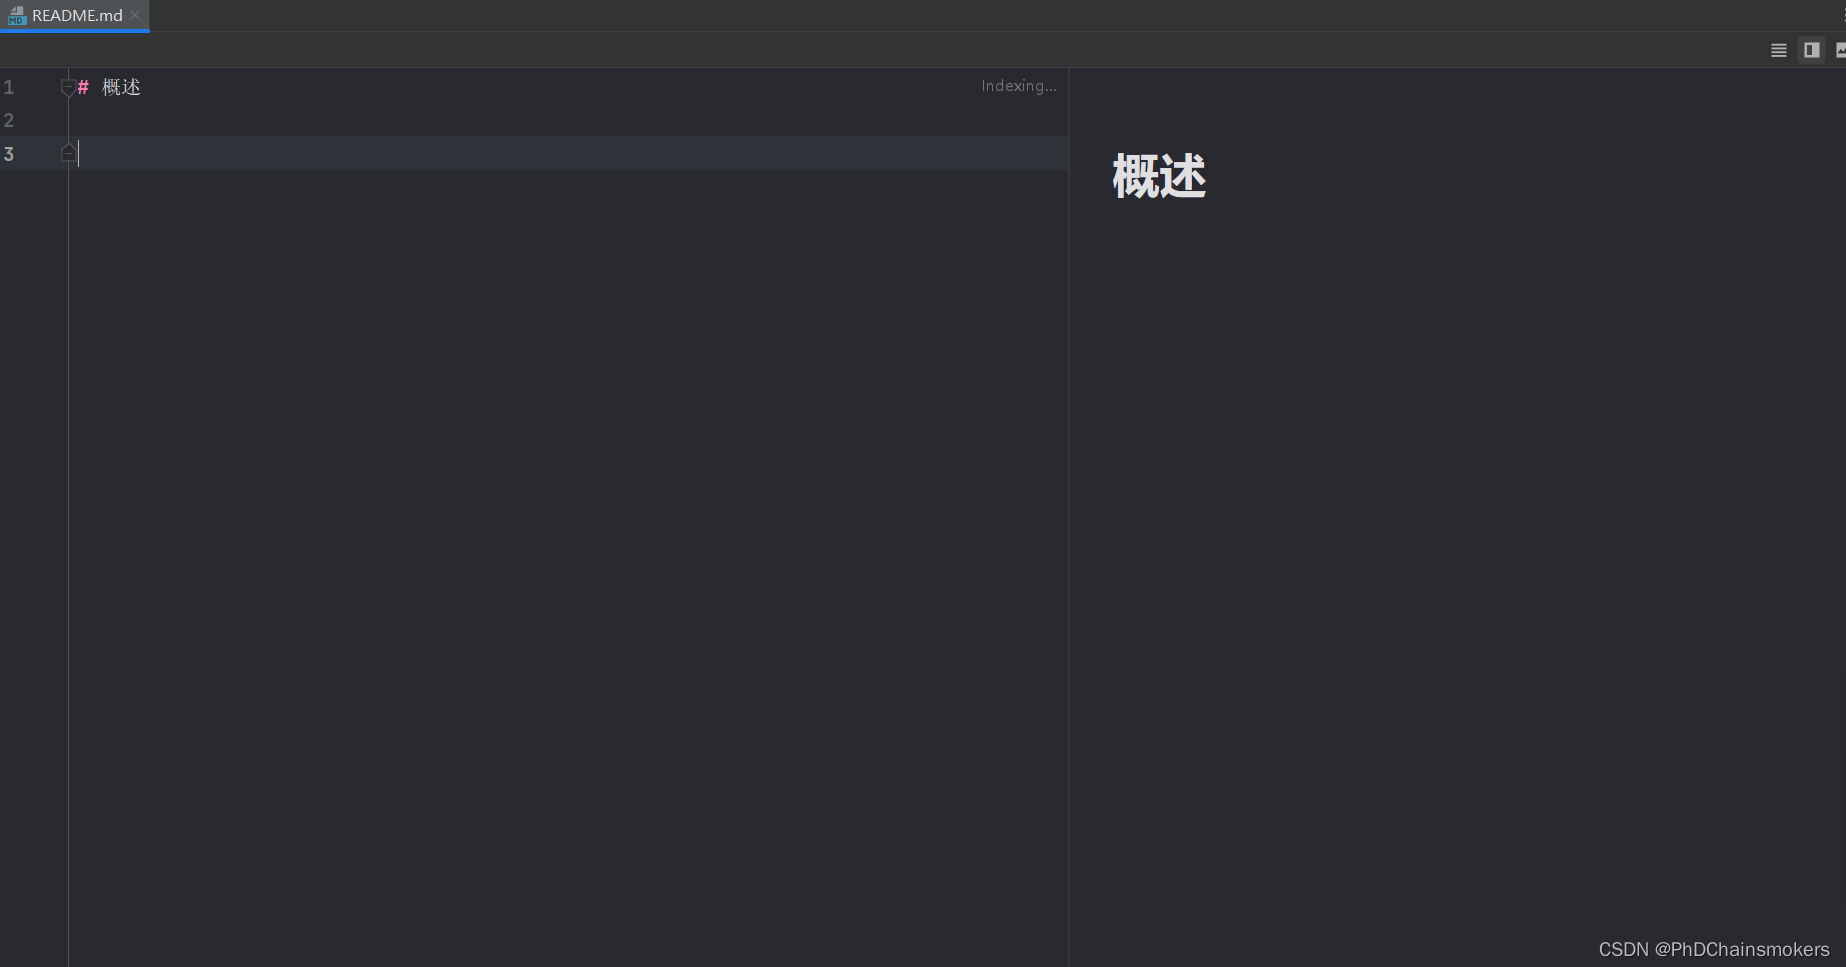1846x967 pixels.
Task: Click the CSDN @PhDChainsmokers watermark link
Action: click(1716, 948)
